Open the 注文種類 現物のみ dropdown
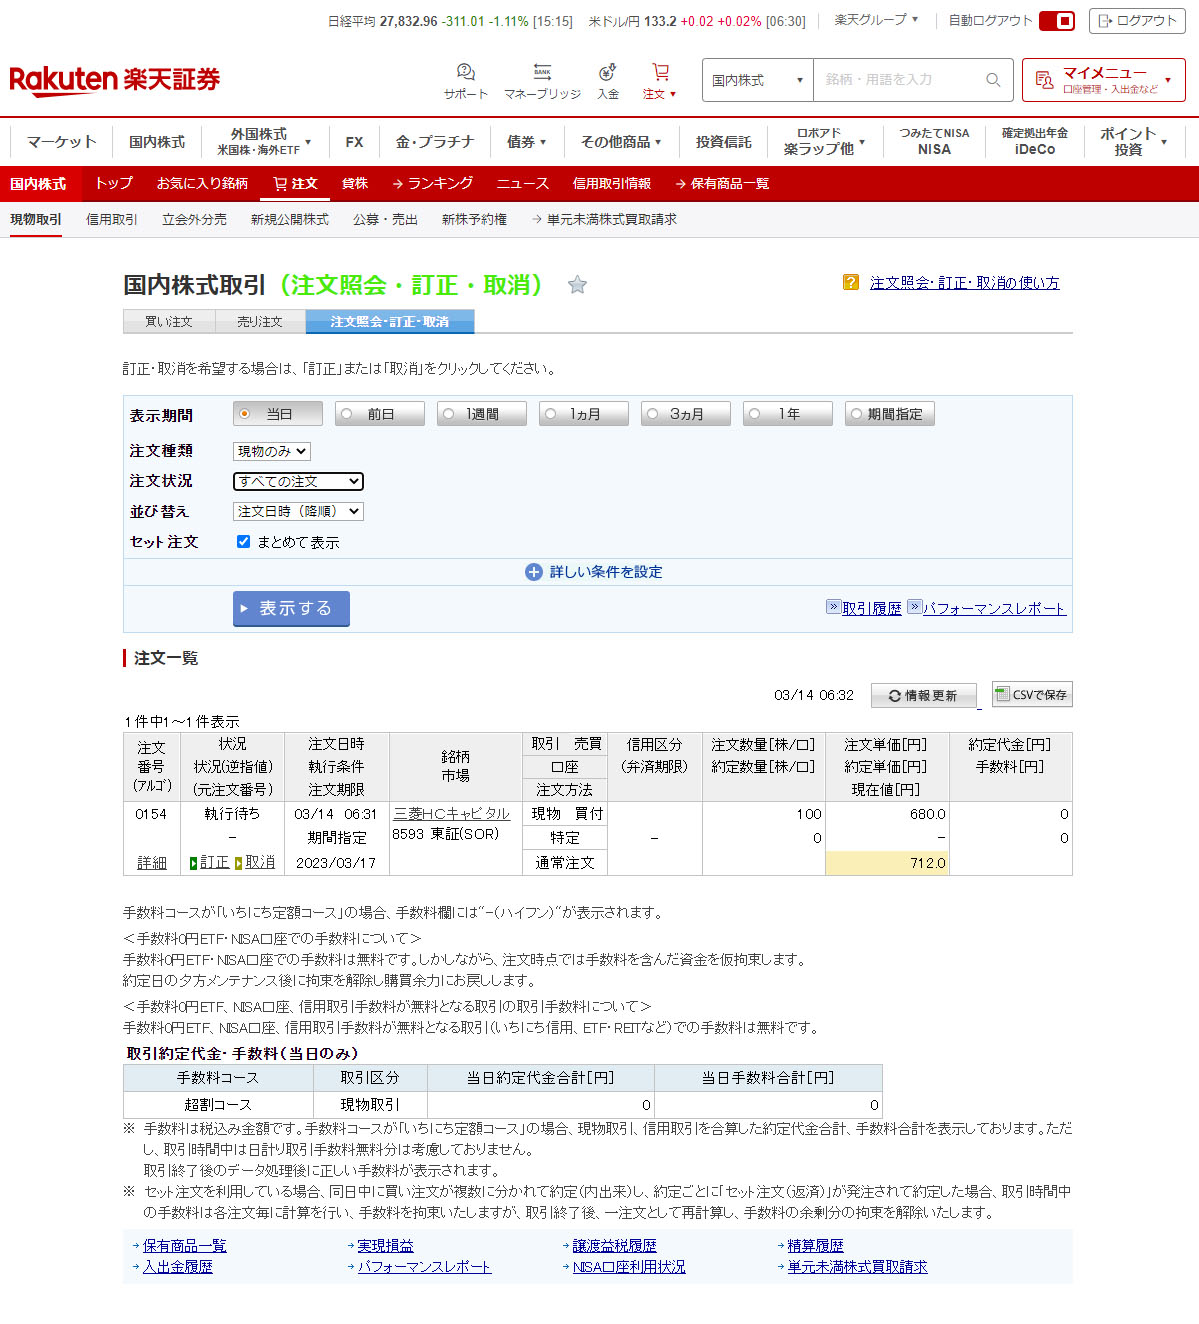This screenshot has height=1324, width=1199. point(272,452)
